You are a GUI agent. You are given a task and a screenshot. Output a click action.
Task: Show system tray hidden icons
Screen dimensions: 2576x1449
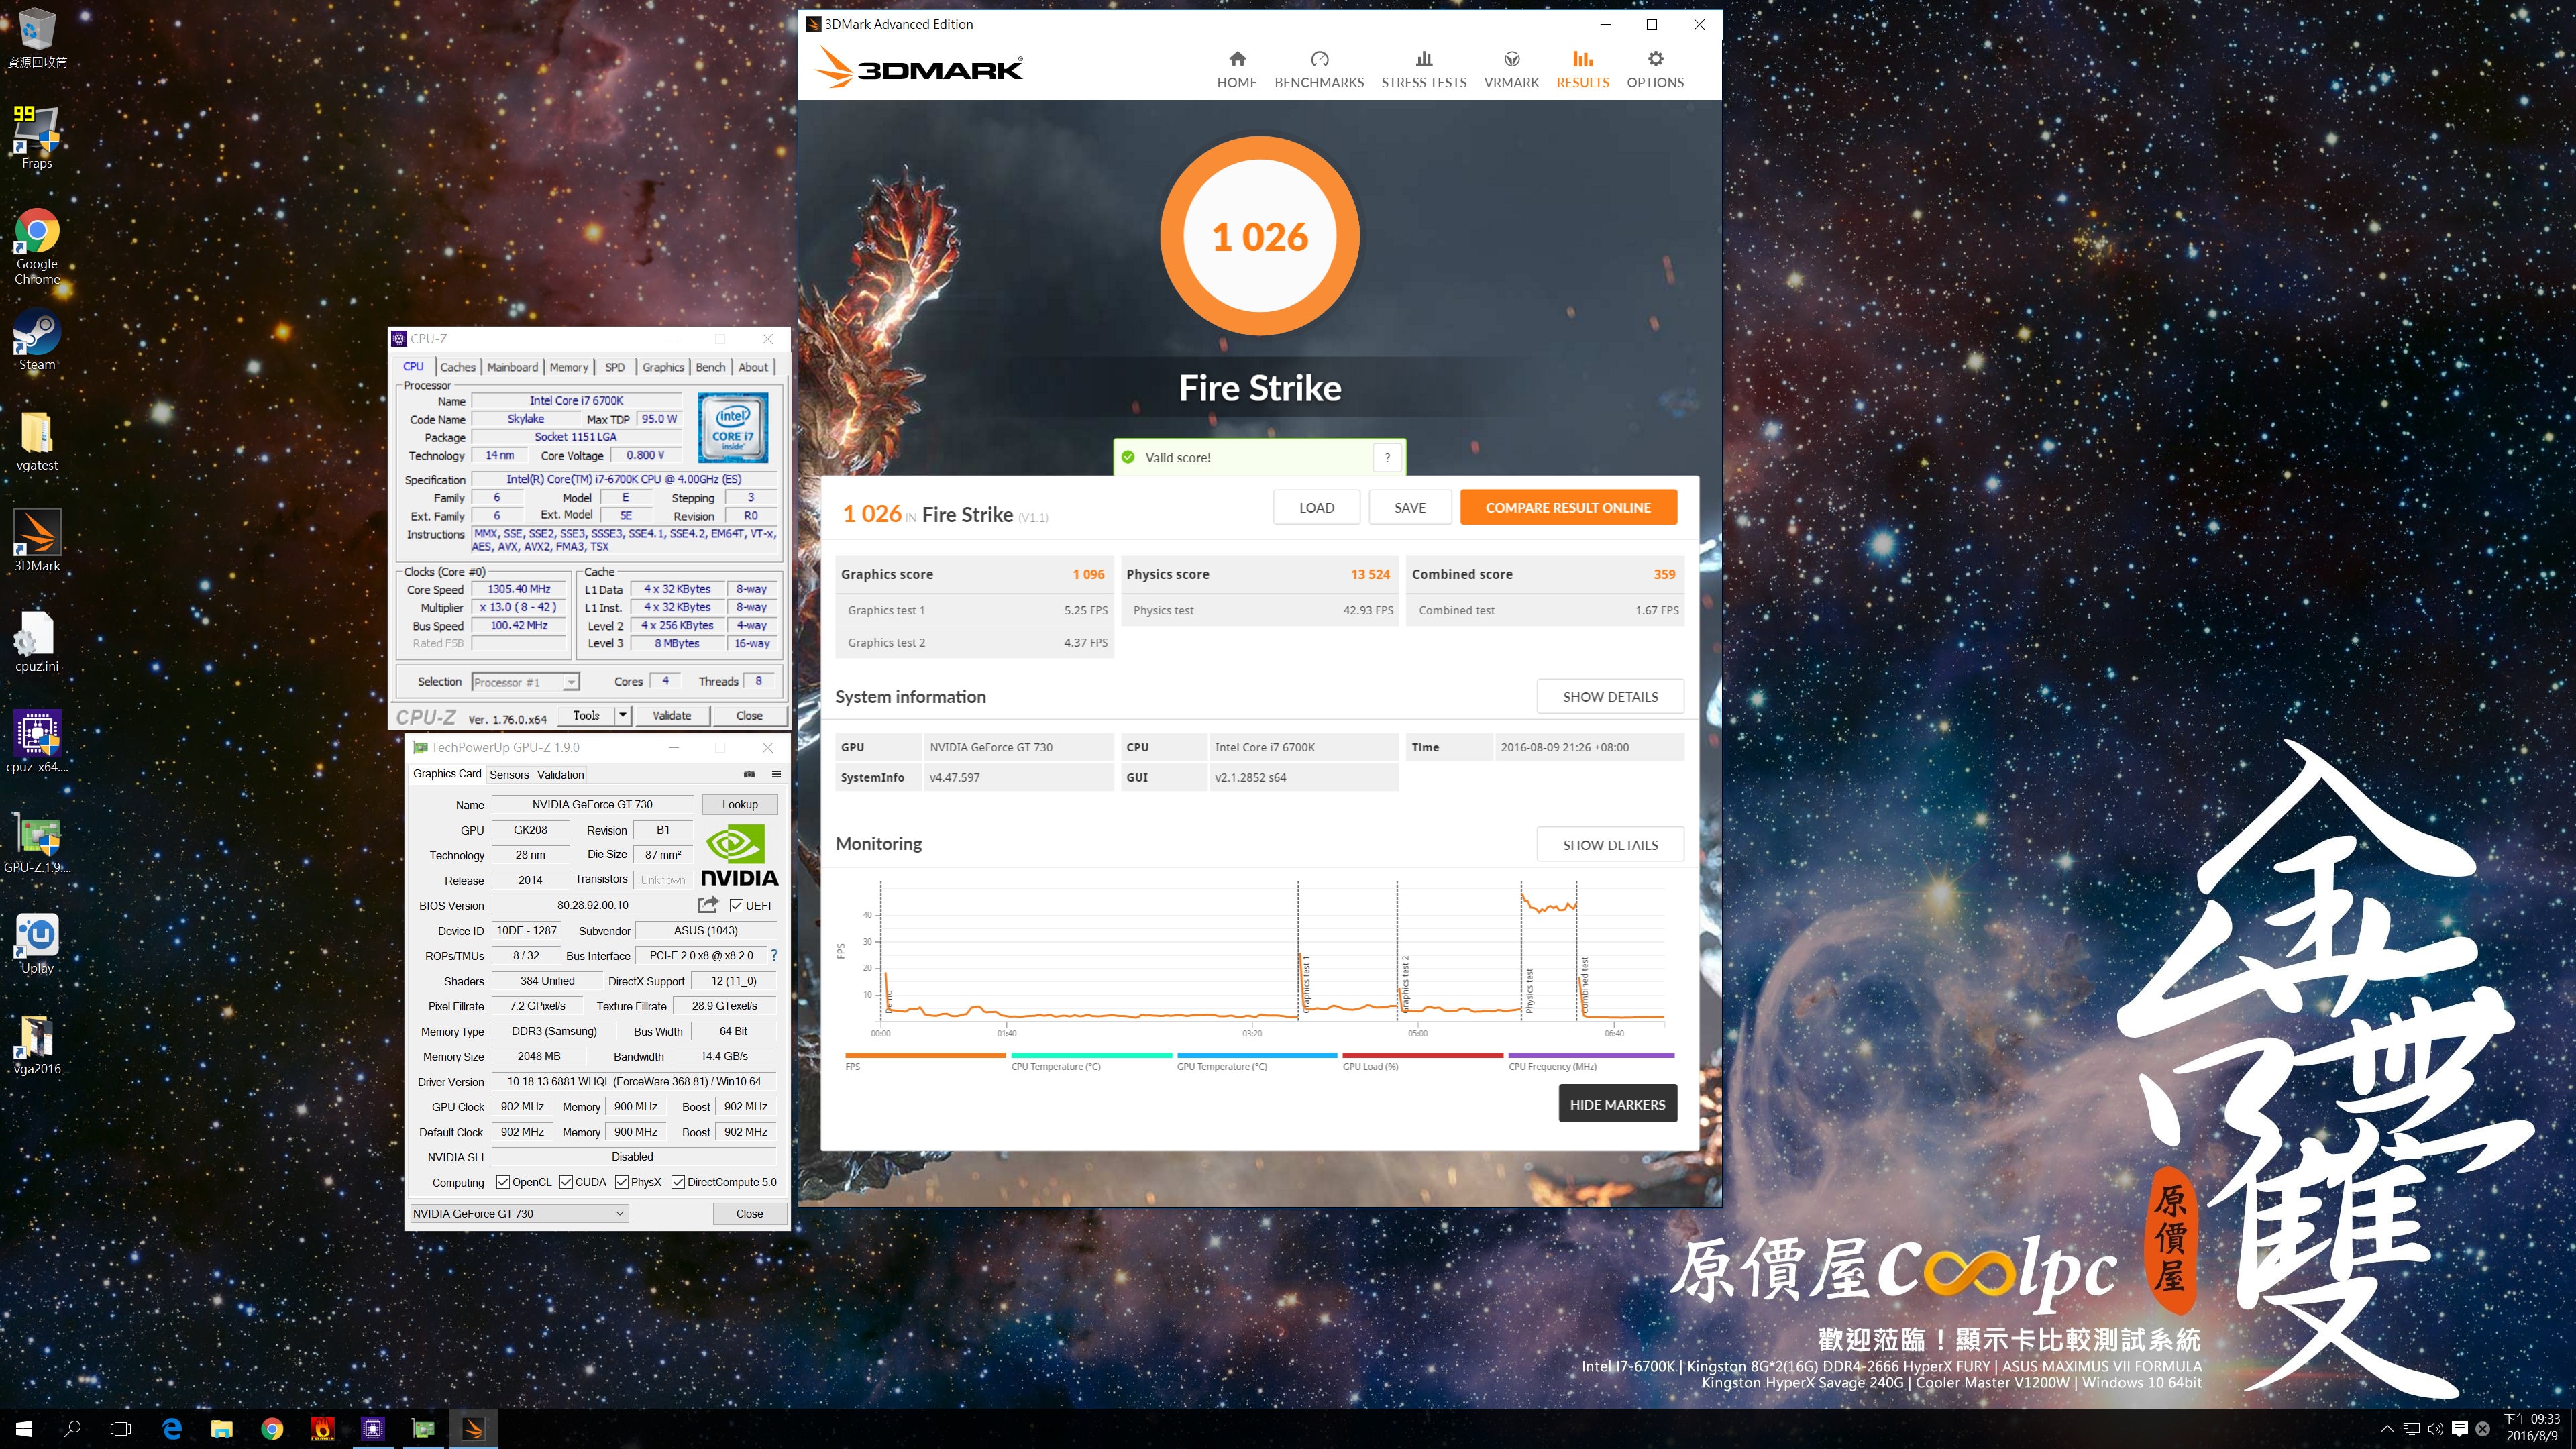[x=2387, y=1429]
